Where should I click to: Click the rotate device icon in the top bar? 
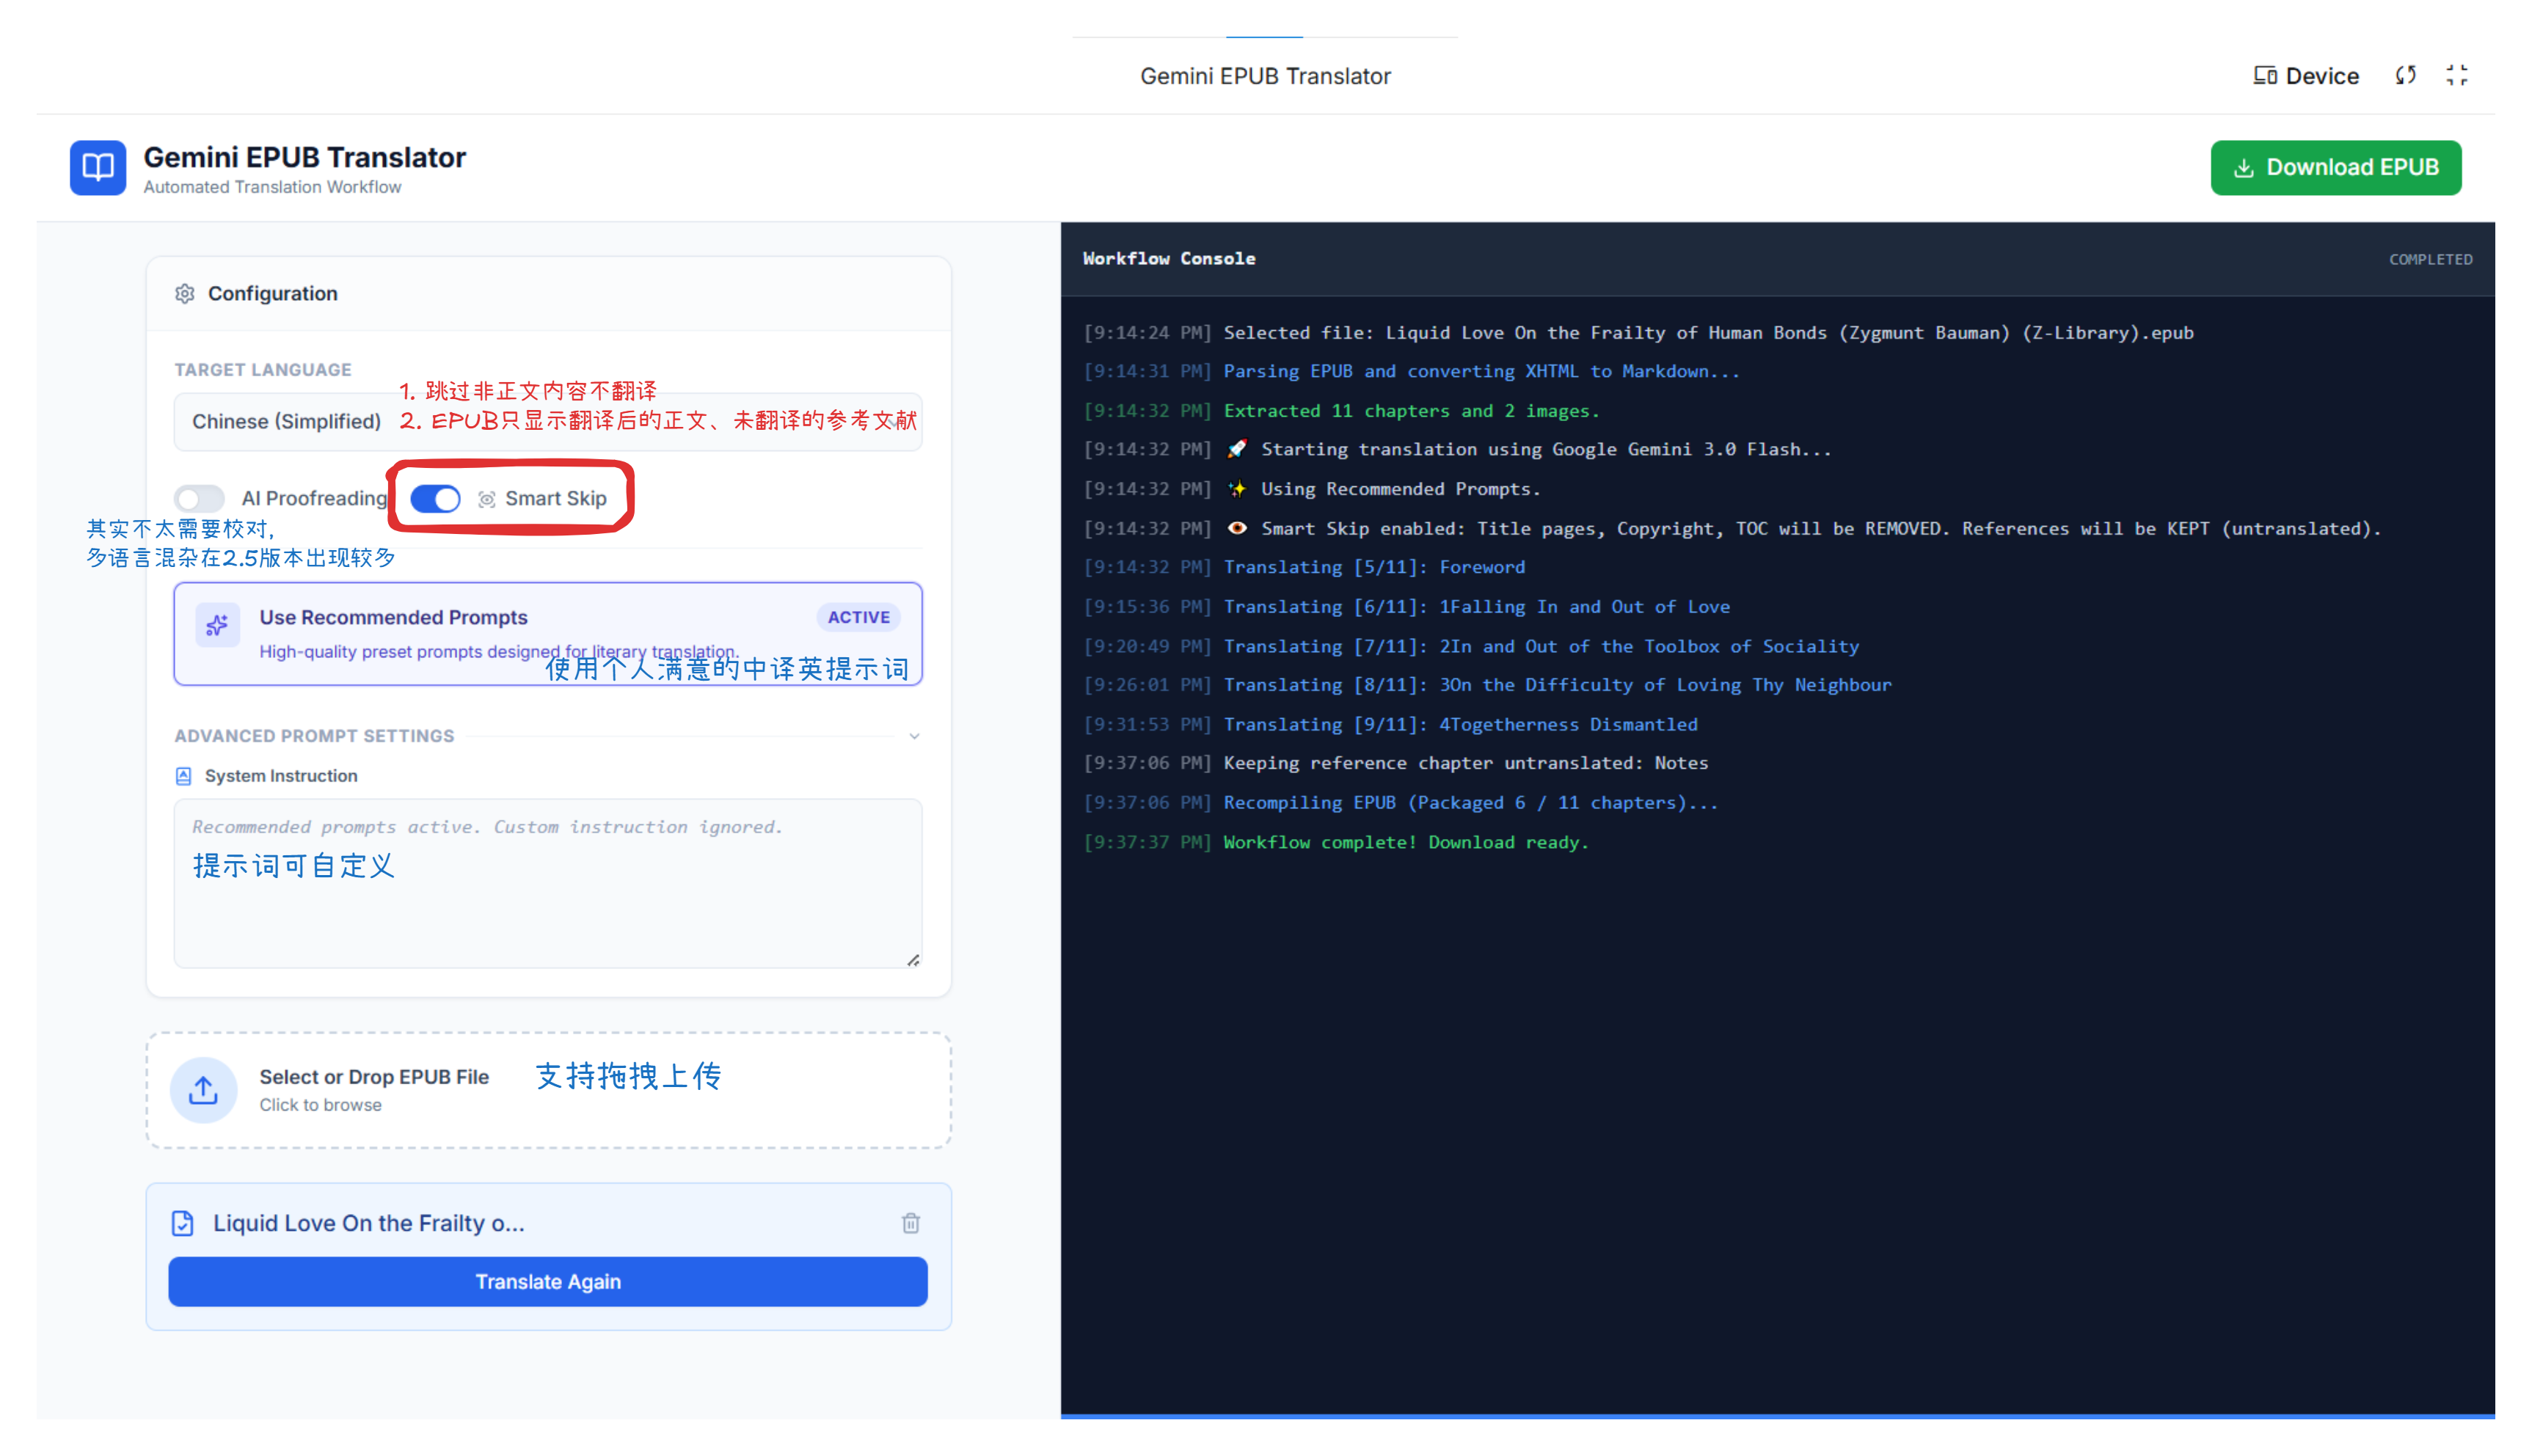click(2406, 75)
